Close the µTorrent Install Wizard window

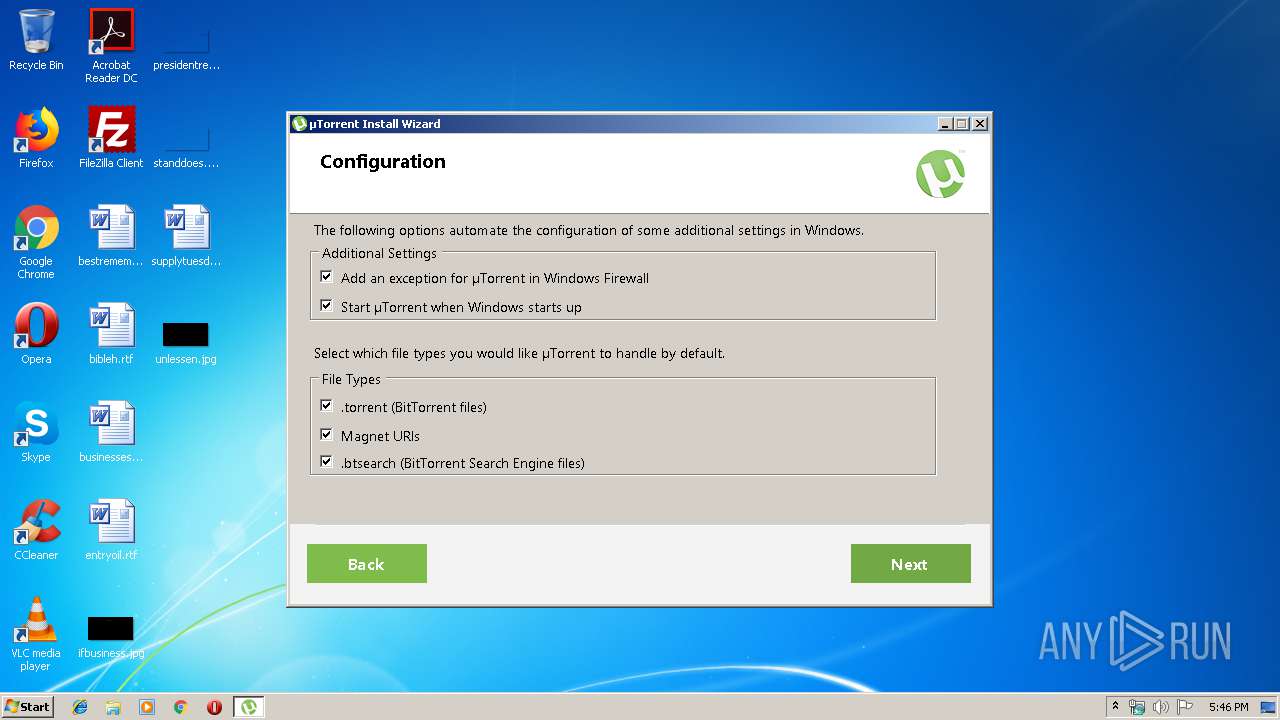point(980,124)
